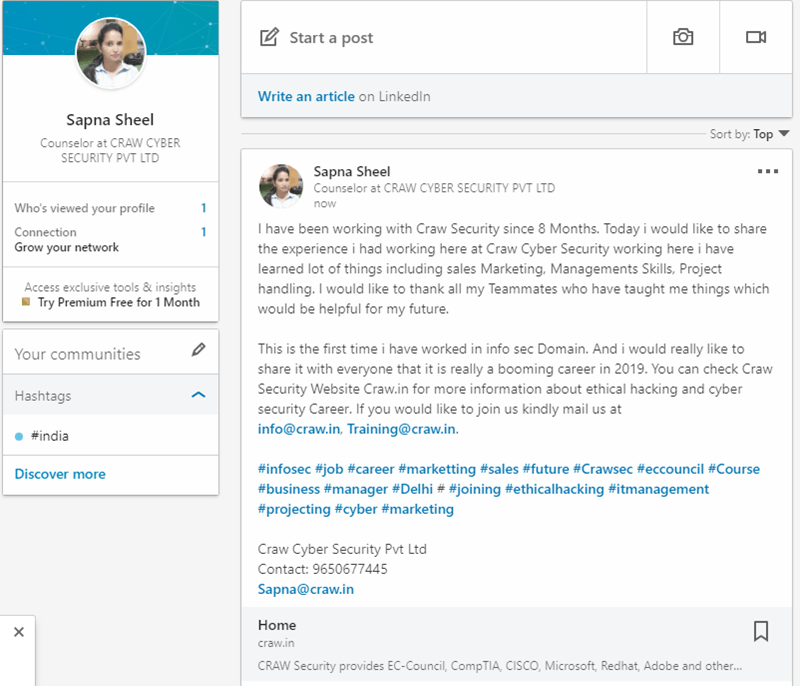The image size is (800, 686).
Task: Open the #manager hashtag
Action: [x=356, y=489]
